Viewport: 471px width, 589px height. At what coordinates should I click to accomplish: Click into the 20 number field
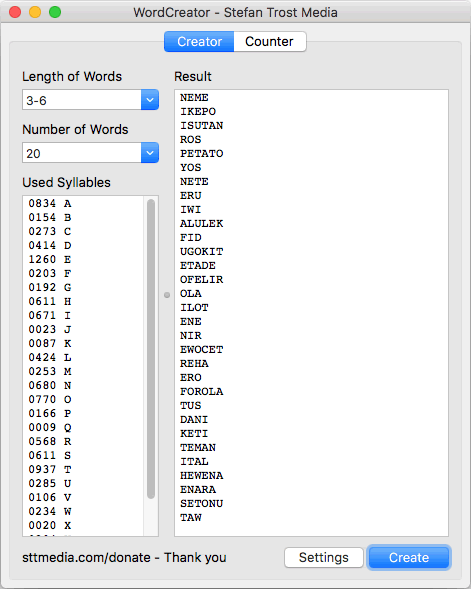(82, 153)
